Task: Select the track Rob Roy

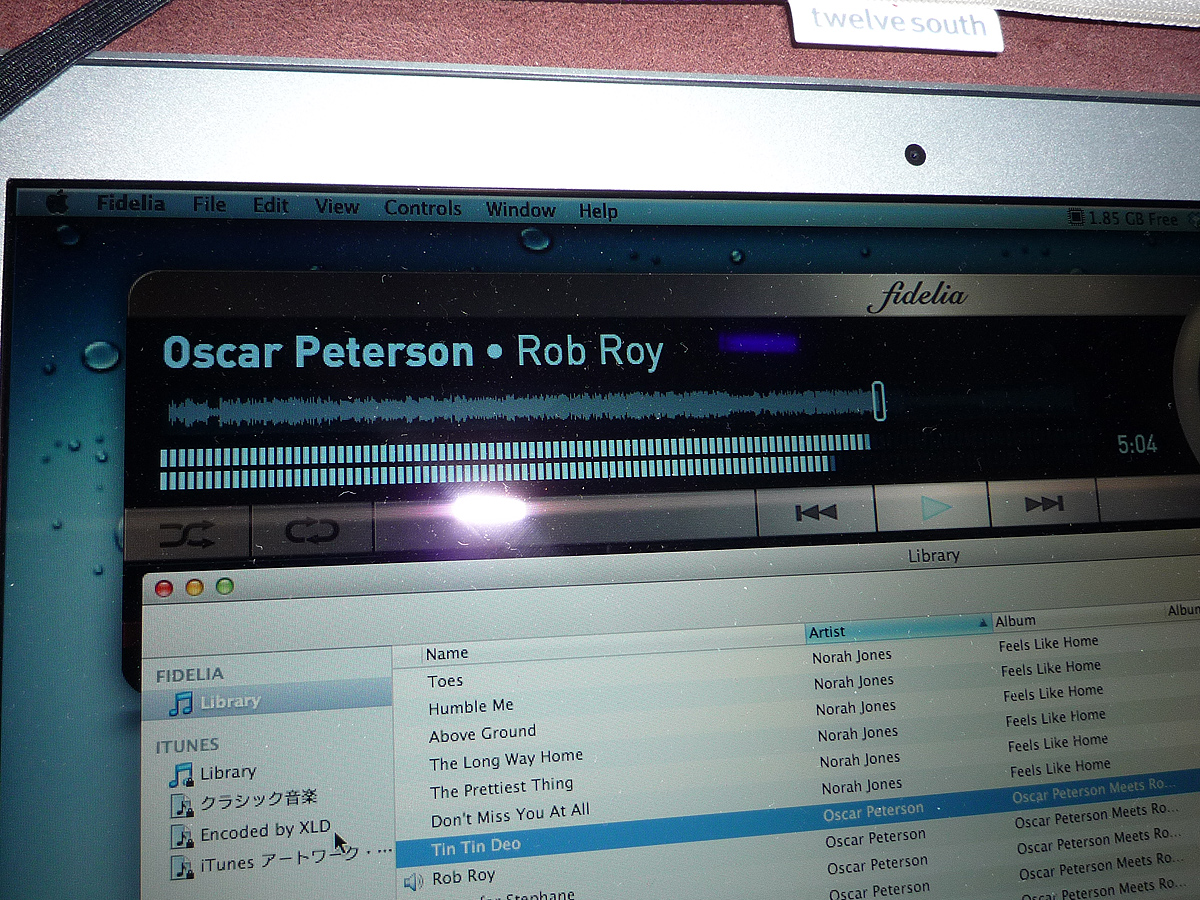Action: 463,877
